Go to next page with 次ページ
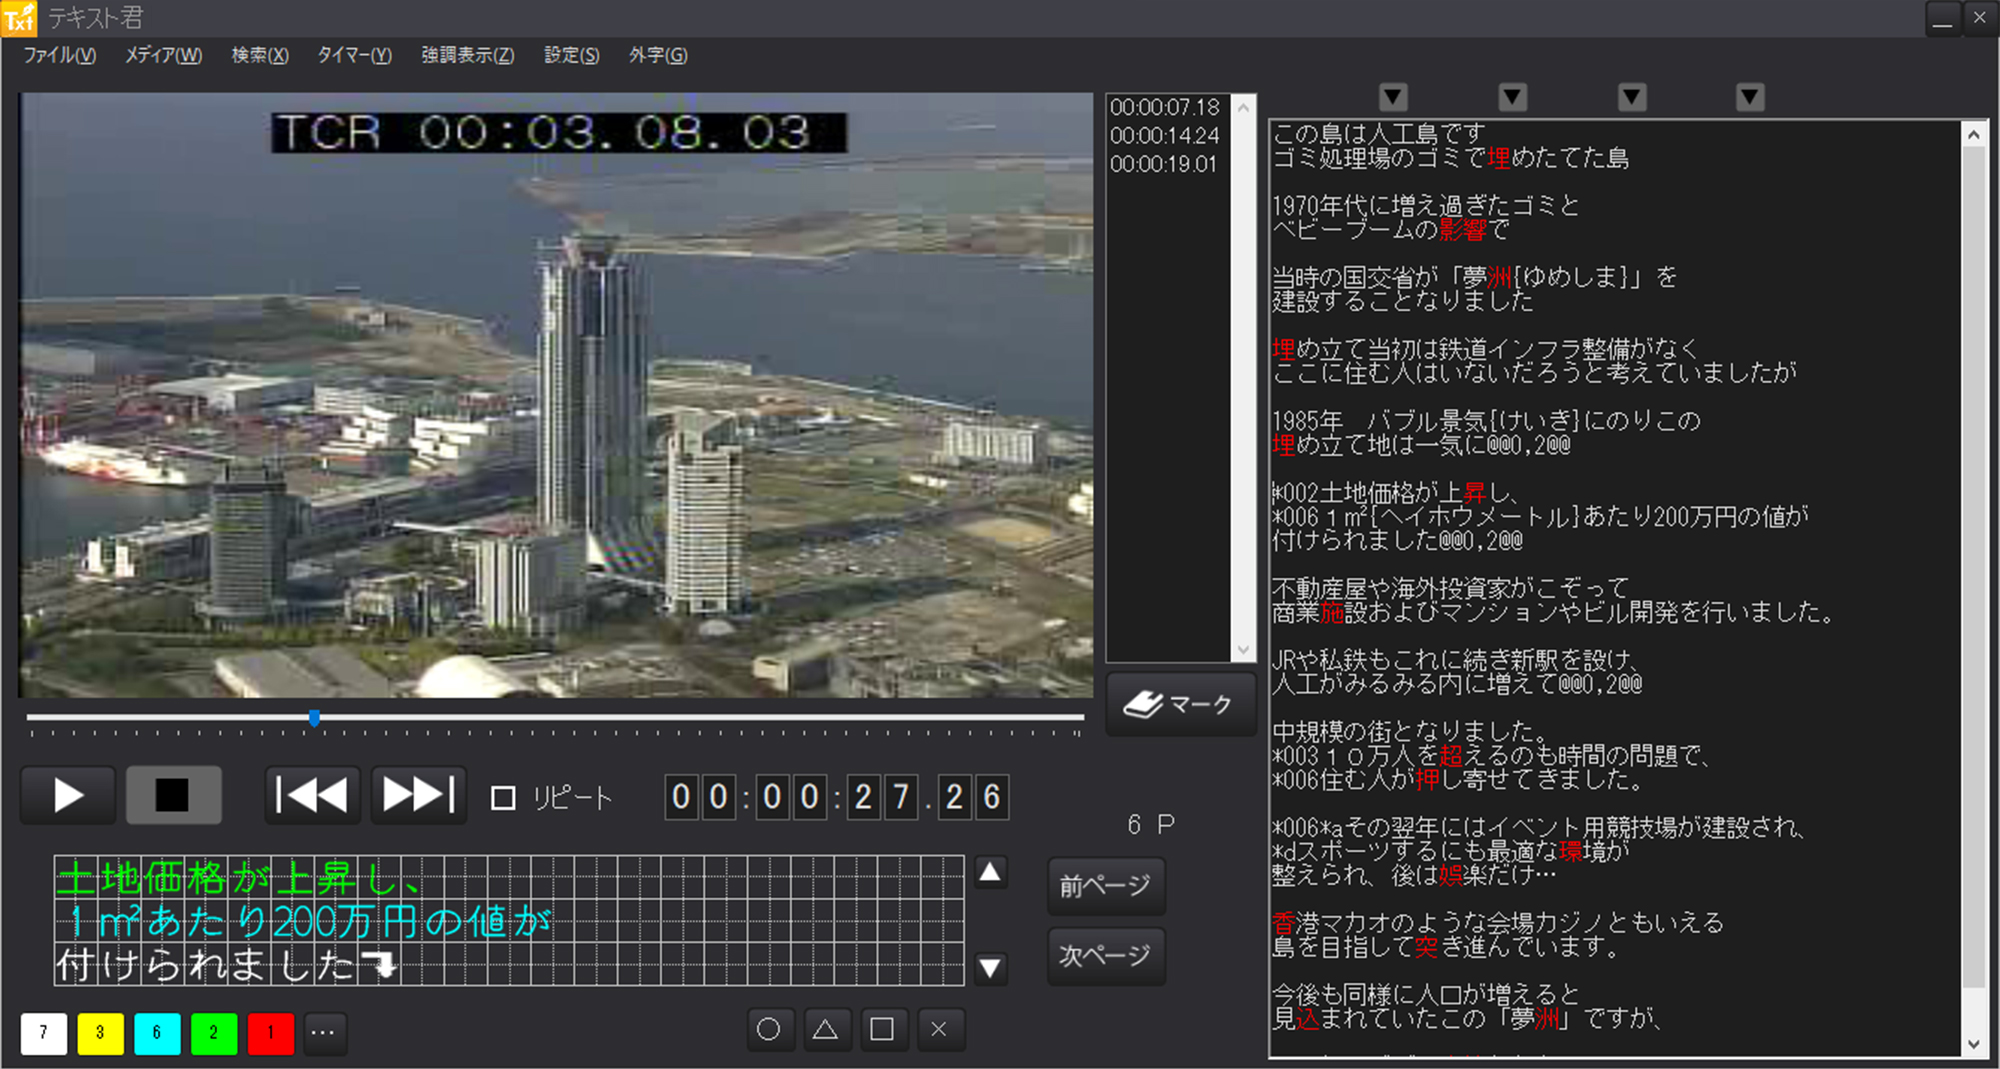The height and width of the screenshot is (1069, 2000). tap(1106, 956)
